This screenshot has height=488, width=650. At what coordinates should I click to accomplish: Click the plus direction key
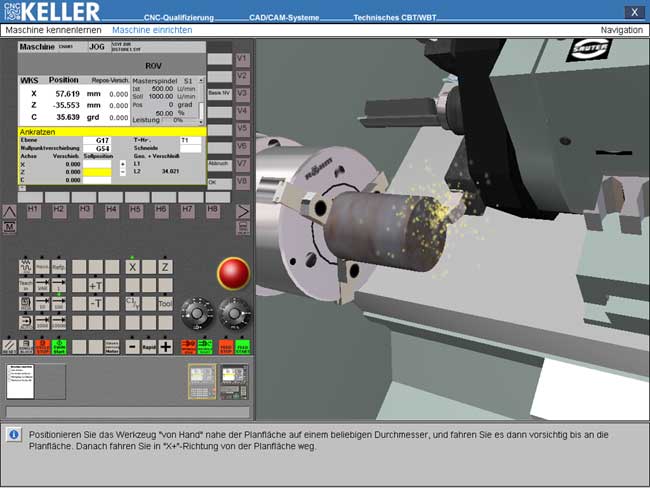pos(166,347)
